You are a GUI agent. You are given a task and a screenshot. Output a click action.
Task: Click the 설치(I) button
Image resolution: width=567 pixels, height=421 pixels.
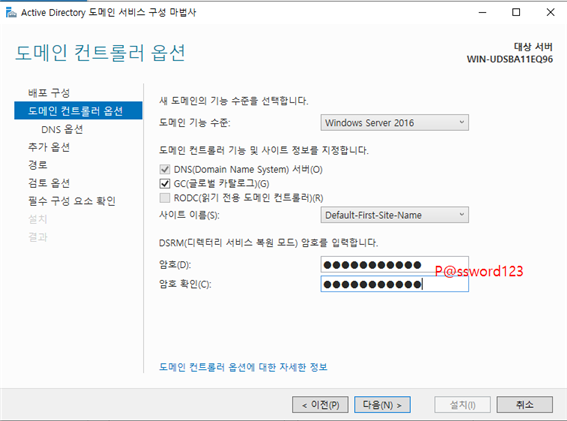coord(462,404)
